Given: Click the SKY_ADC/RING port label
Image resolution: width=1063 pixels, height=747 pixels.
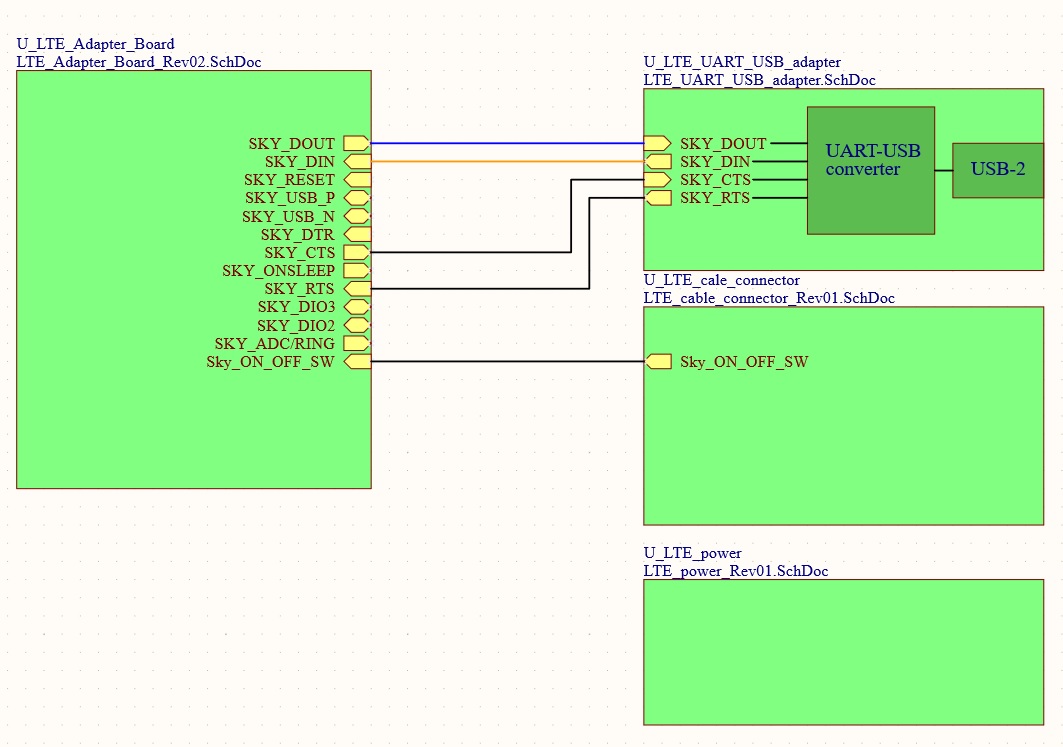Looking at the screenshot, I should pos(275,343).
